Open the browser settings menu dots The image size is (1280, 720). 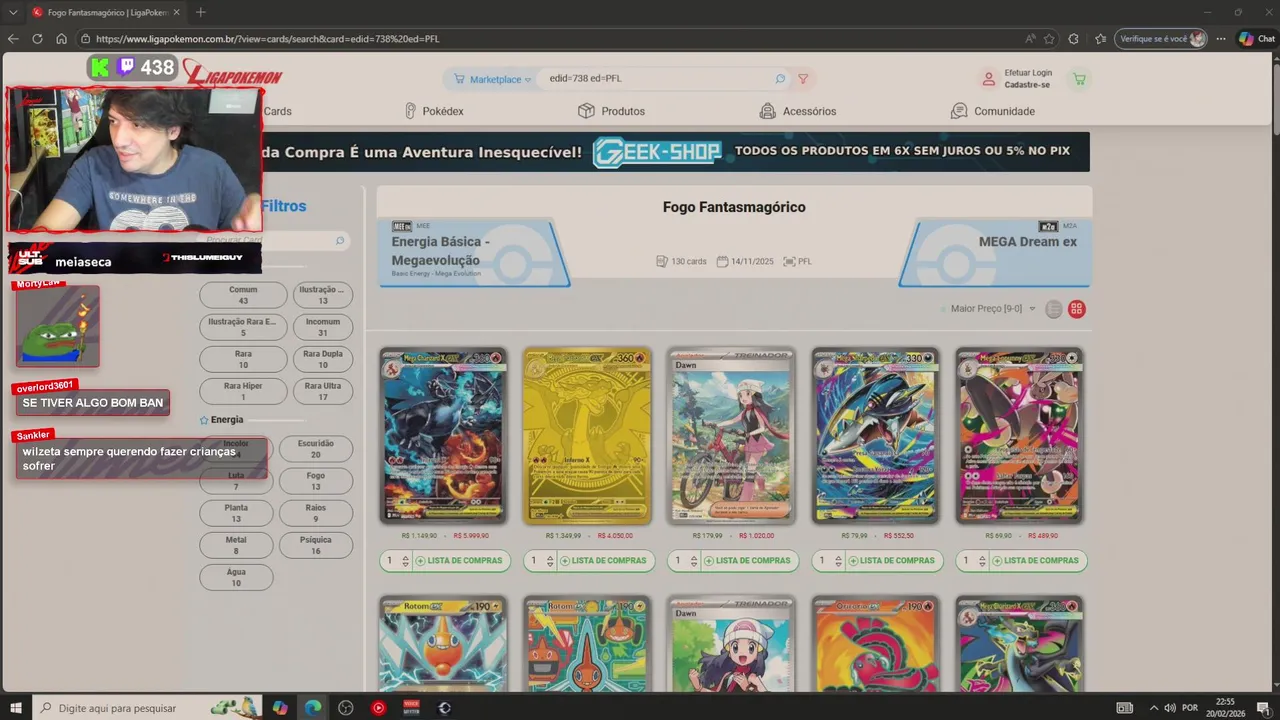pos(1221,39)
